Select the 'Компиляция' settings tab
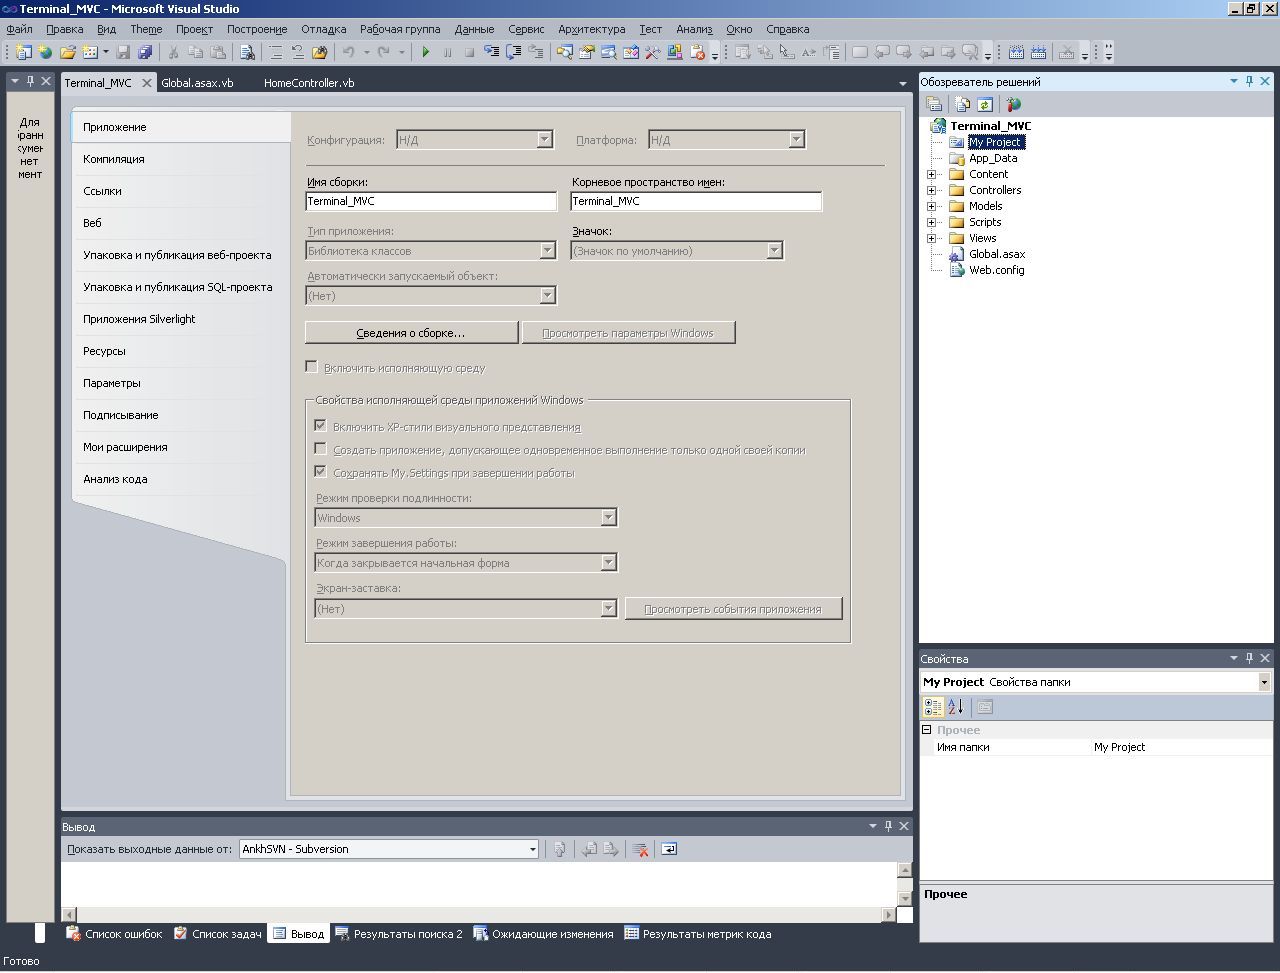Image resolution: width=1280 pixels, height=973 pixels. [x=114, y=159]
